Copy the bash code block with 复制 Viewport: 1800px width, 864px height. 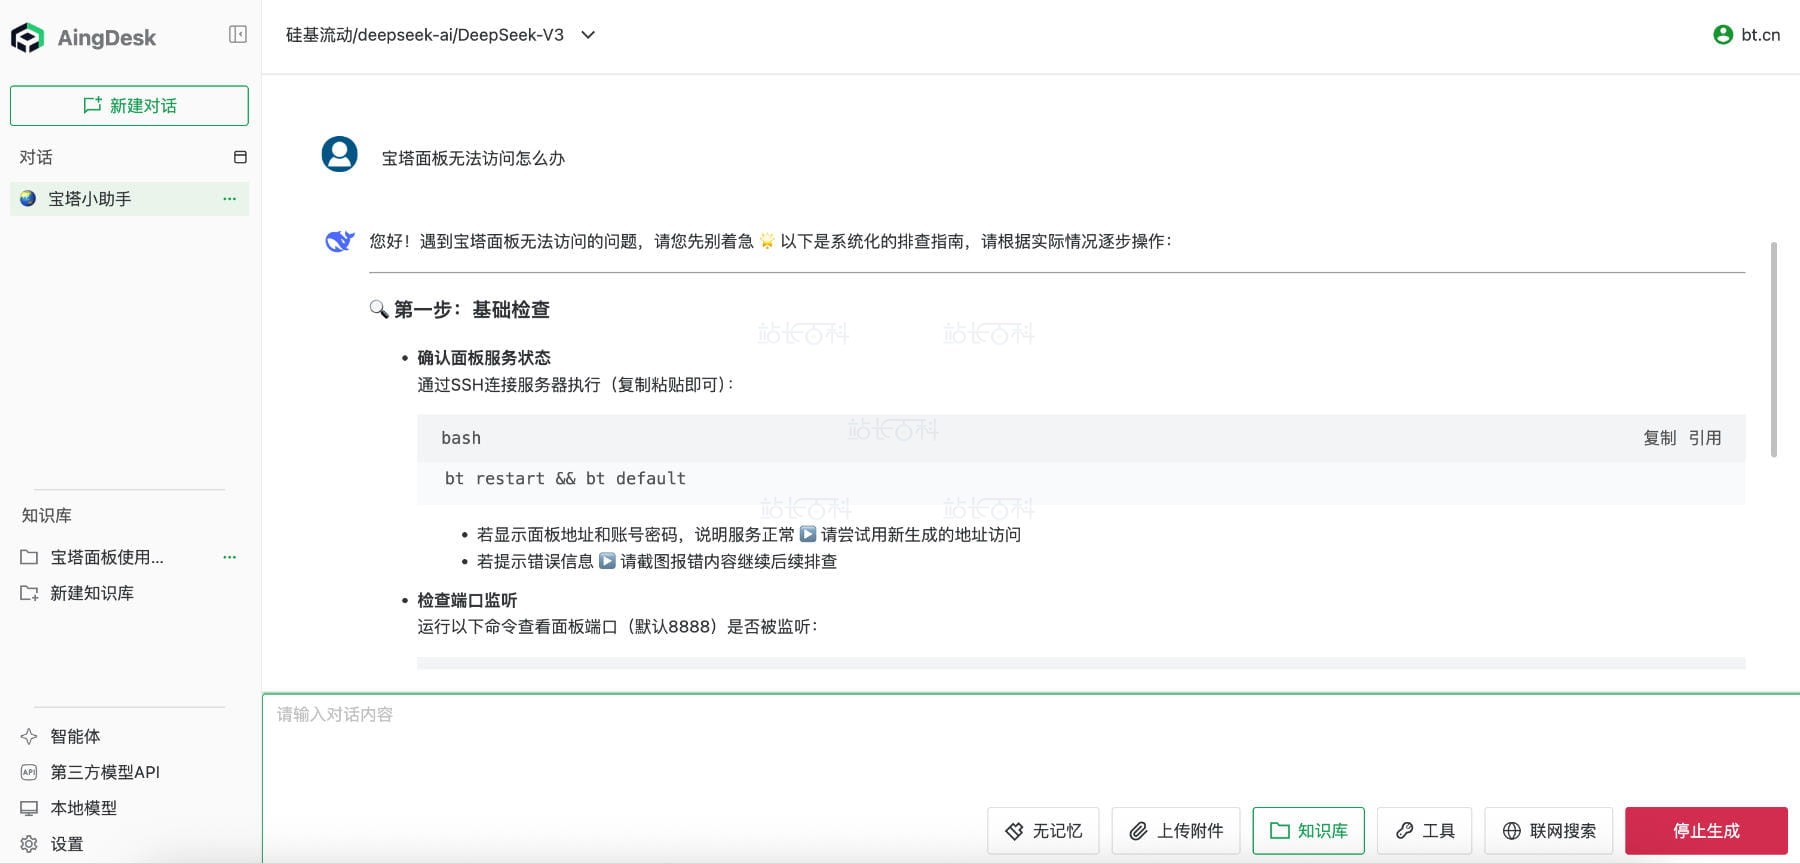(1659, 438)
